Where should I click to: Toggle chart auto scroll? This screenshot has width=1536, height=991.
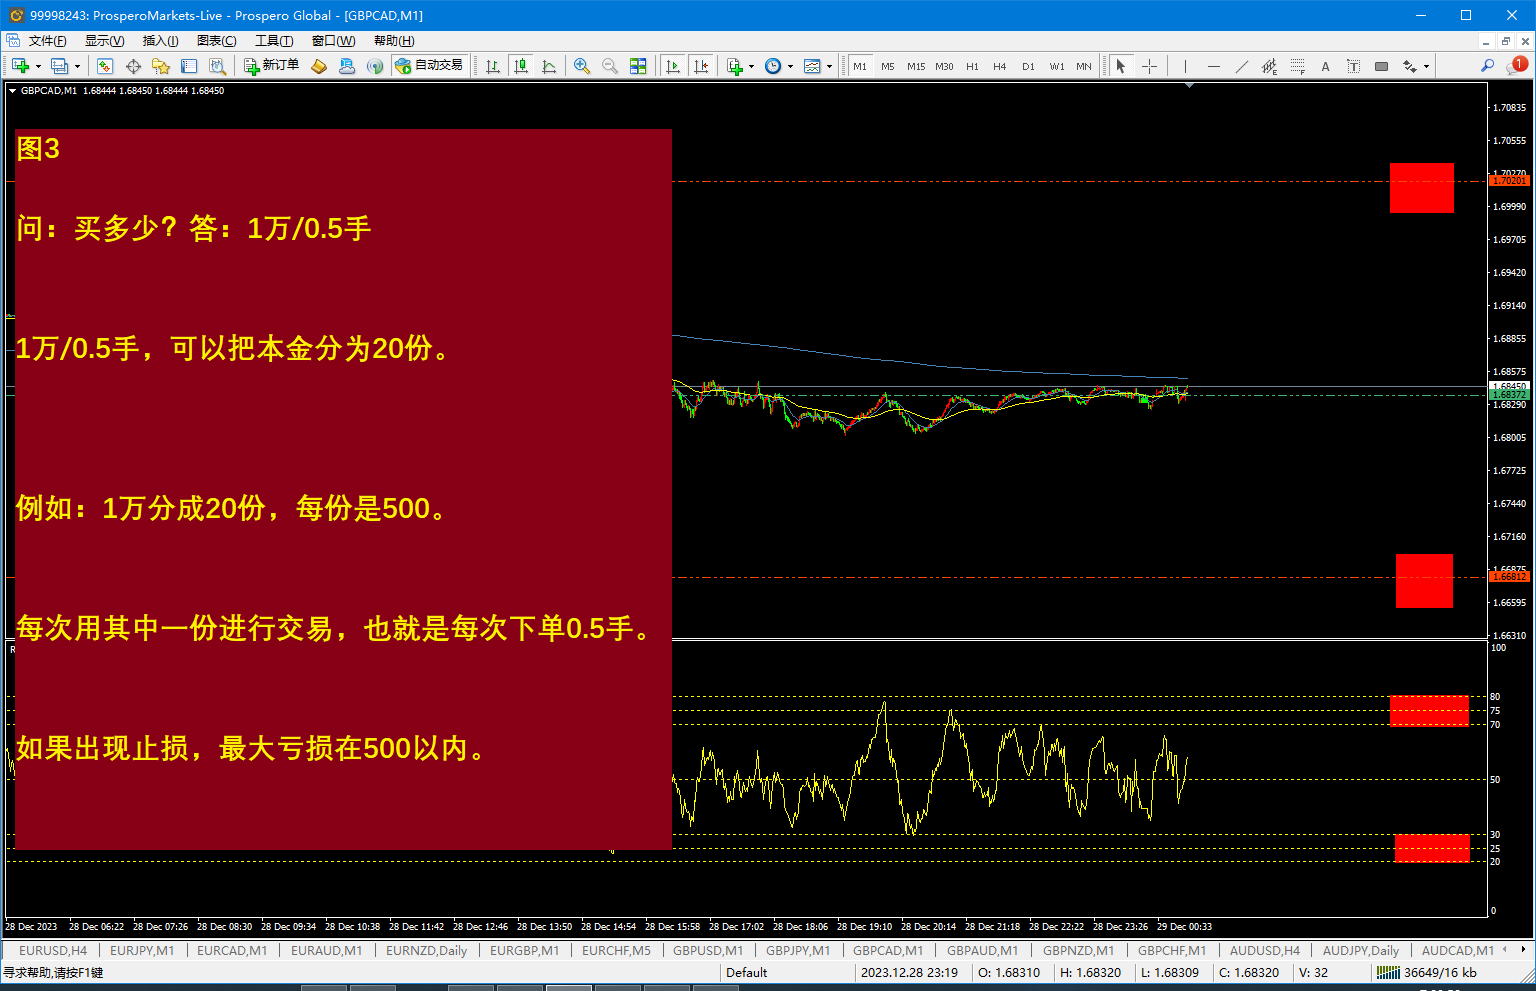click(671, 66)
